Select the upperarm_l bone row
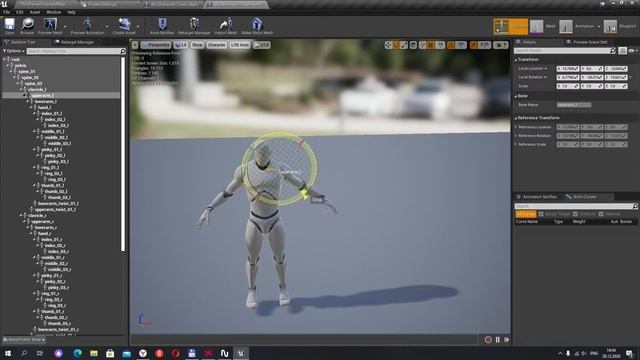 point(61,95)
